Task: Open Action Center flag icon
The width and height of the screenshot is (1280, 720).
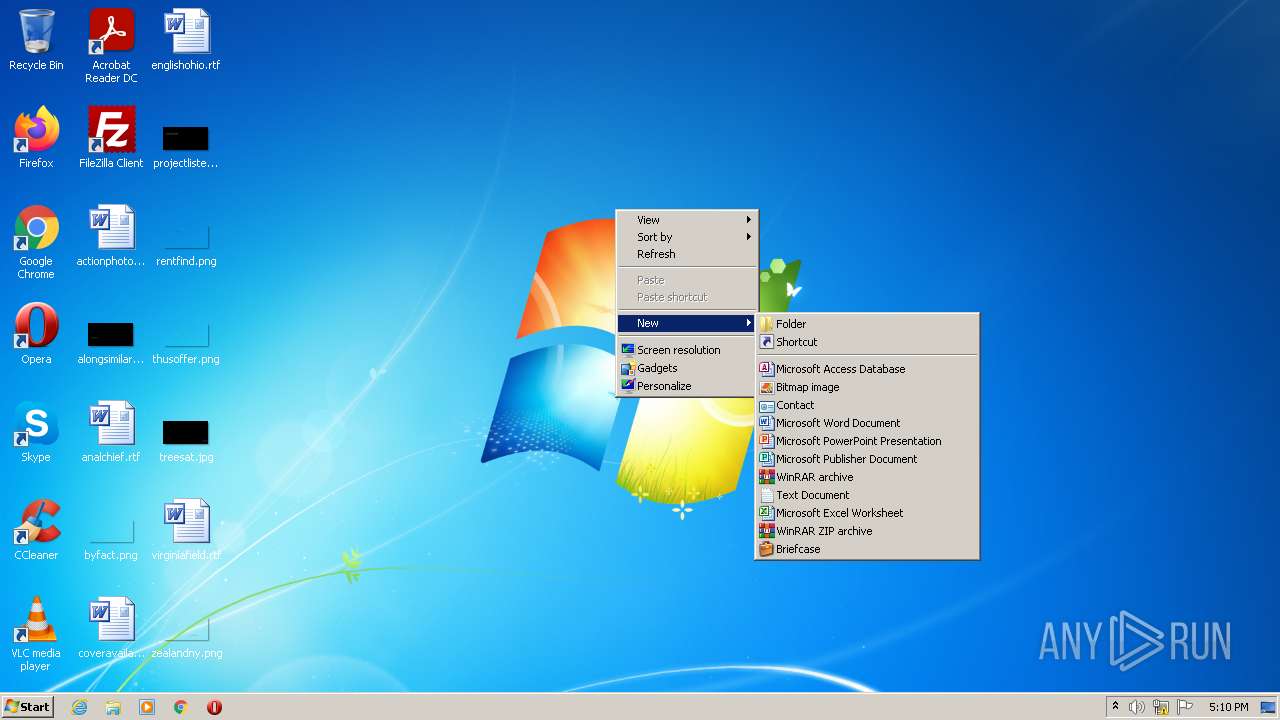Action: tap(1185, 707)
